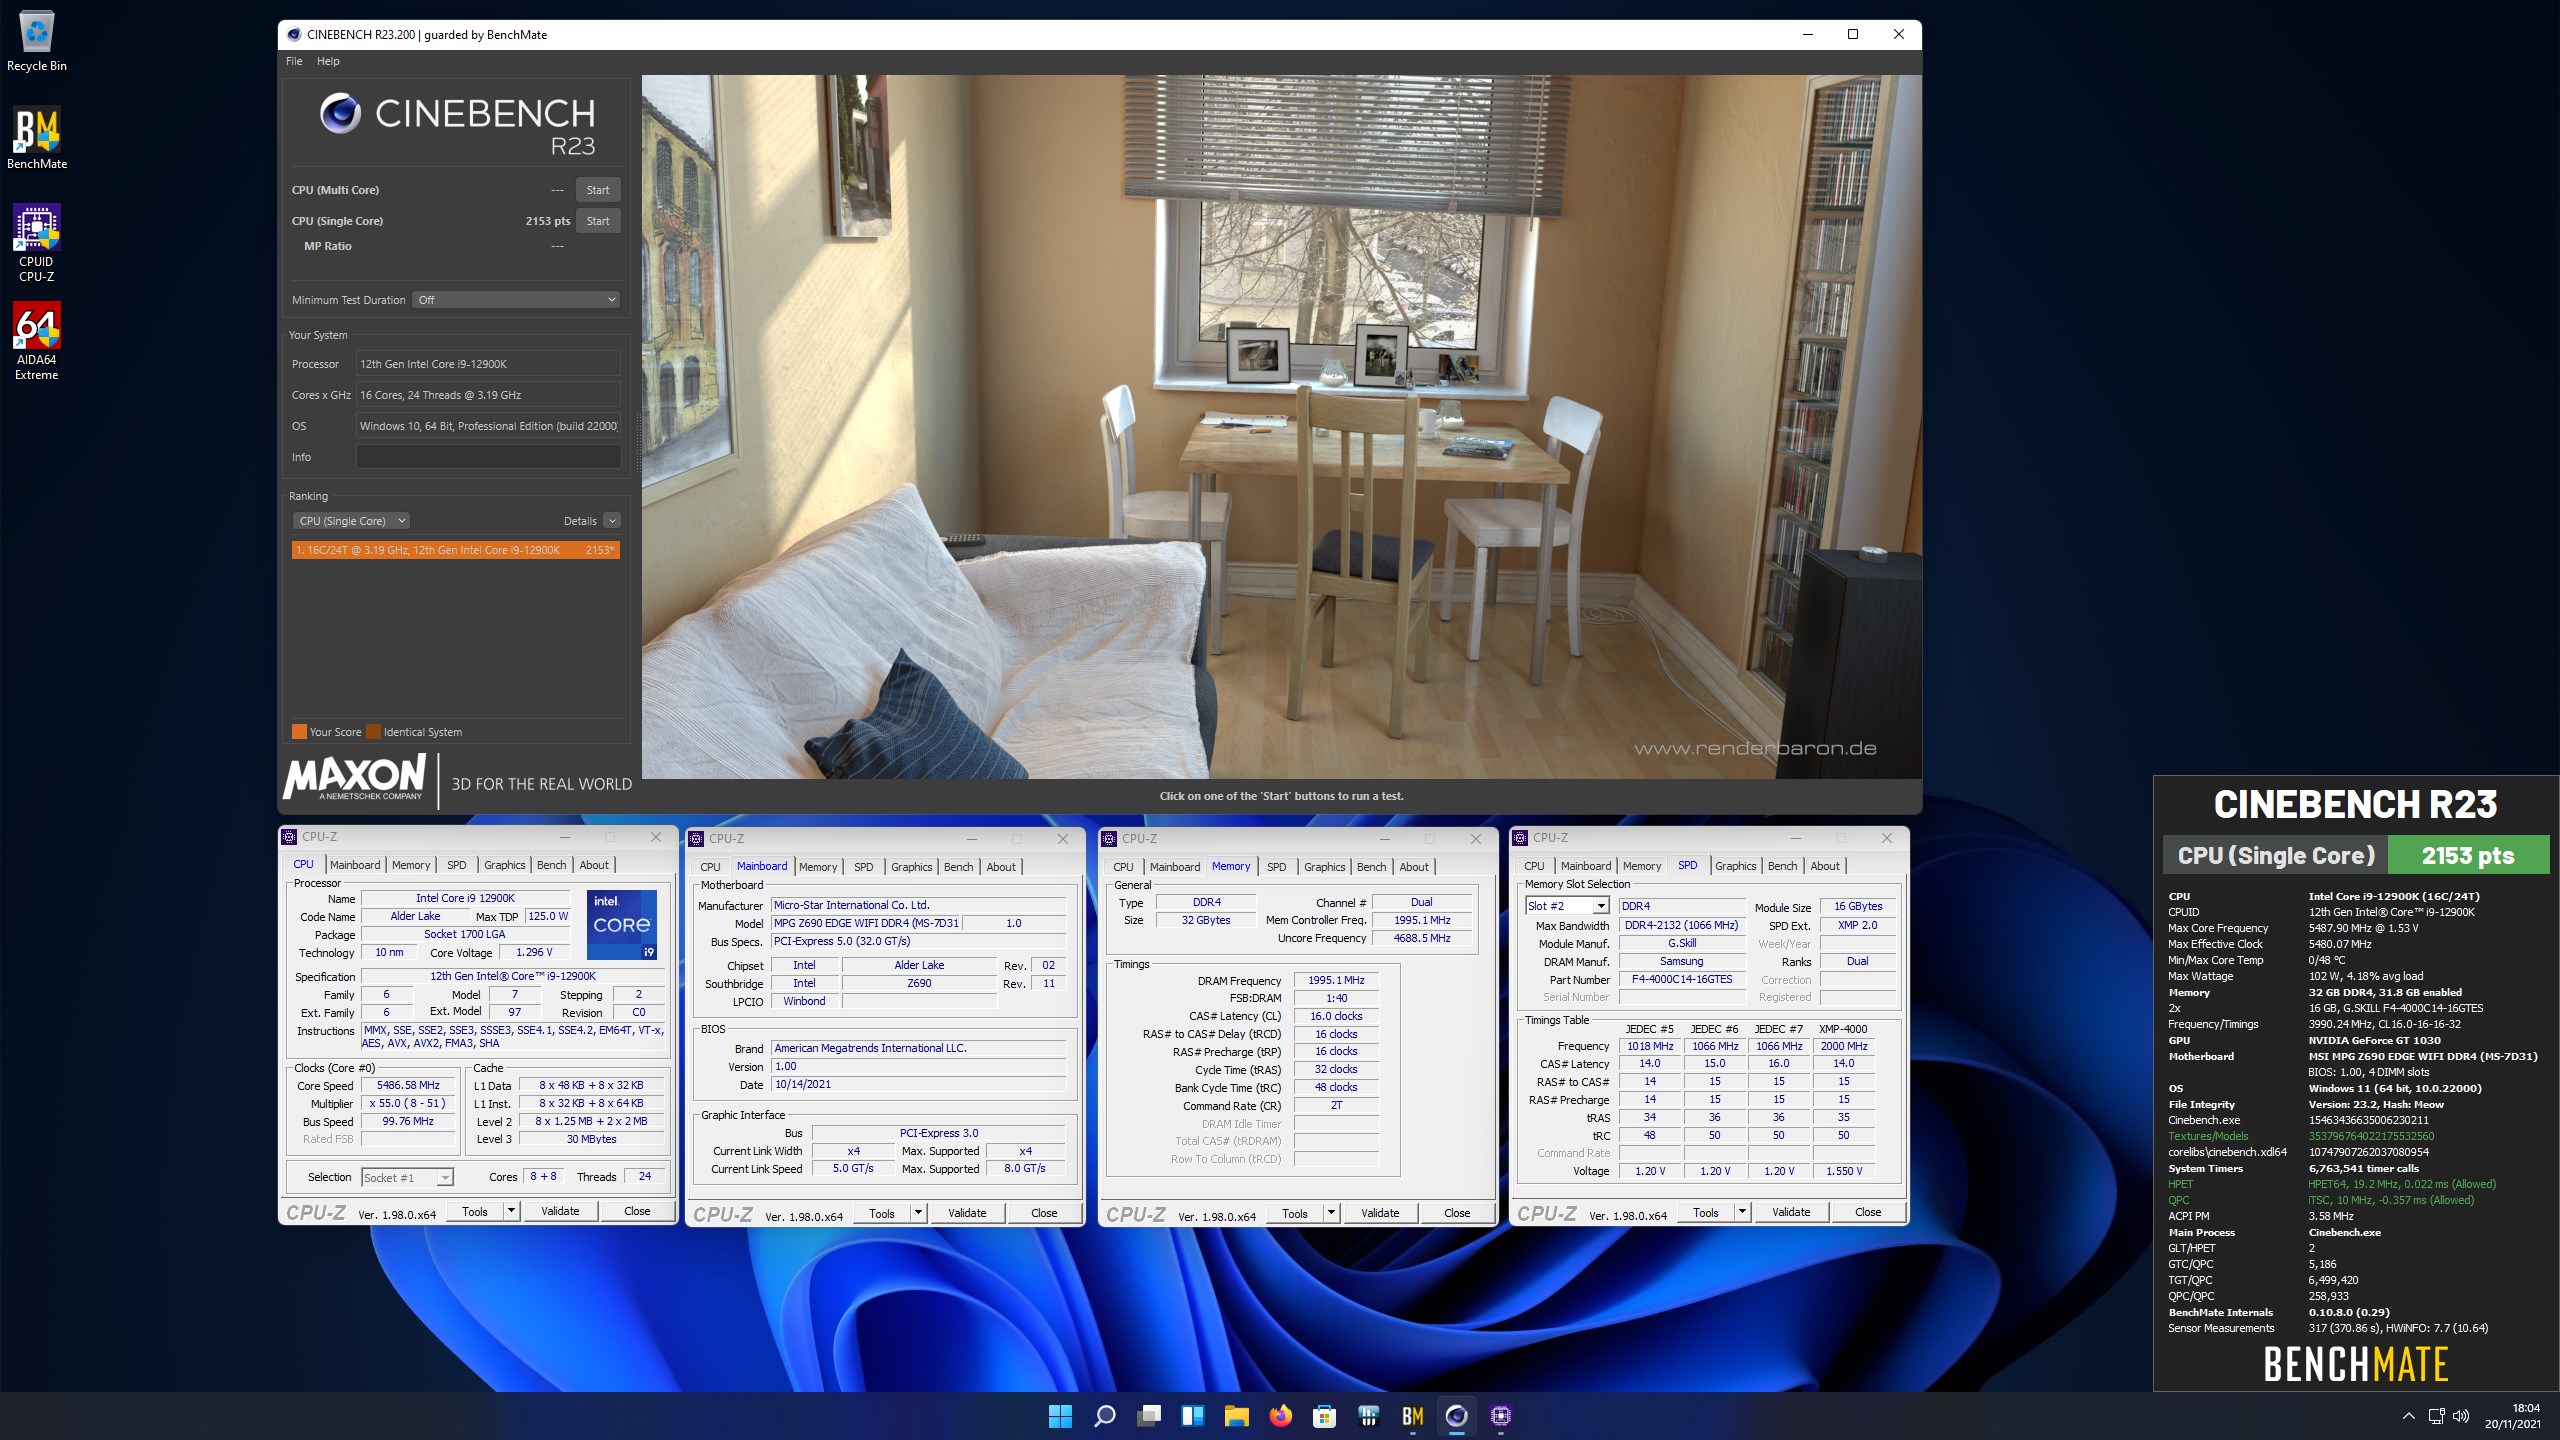This screenshot has width=2560, height=1440.
Task: Select the About tab in CPU-Z Memory window
Action: (x=1414, y=867)
